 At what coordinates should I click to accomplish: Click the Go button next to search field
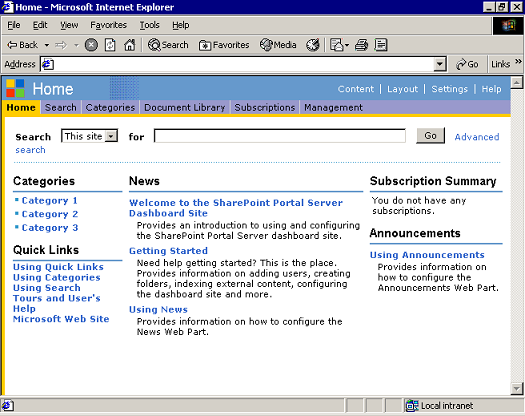(430, 136)
